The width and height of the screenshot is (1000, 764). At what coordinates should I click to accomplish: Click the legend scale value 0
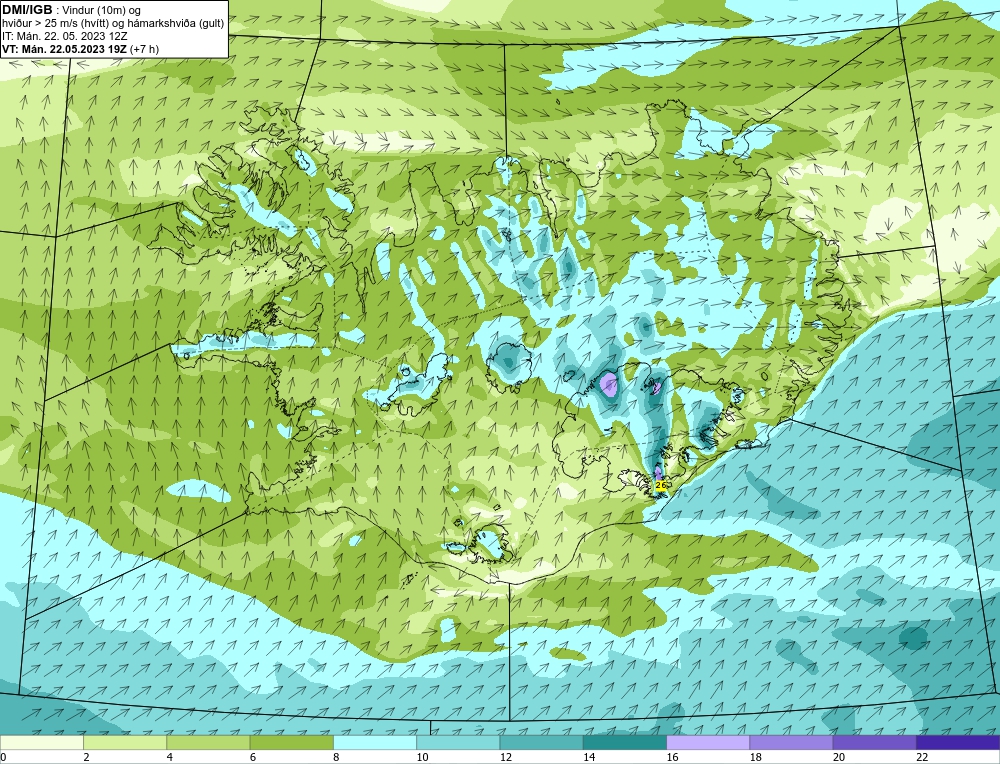[3, 757]
